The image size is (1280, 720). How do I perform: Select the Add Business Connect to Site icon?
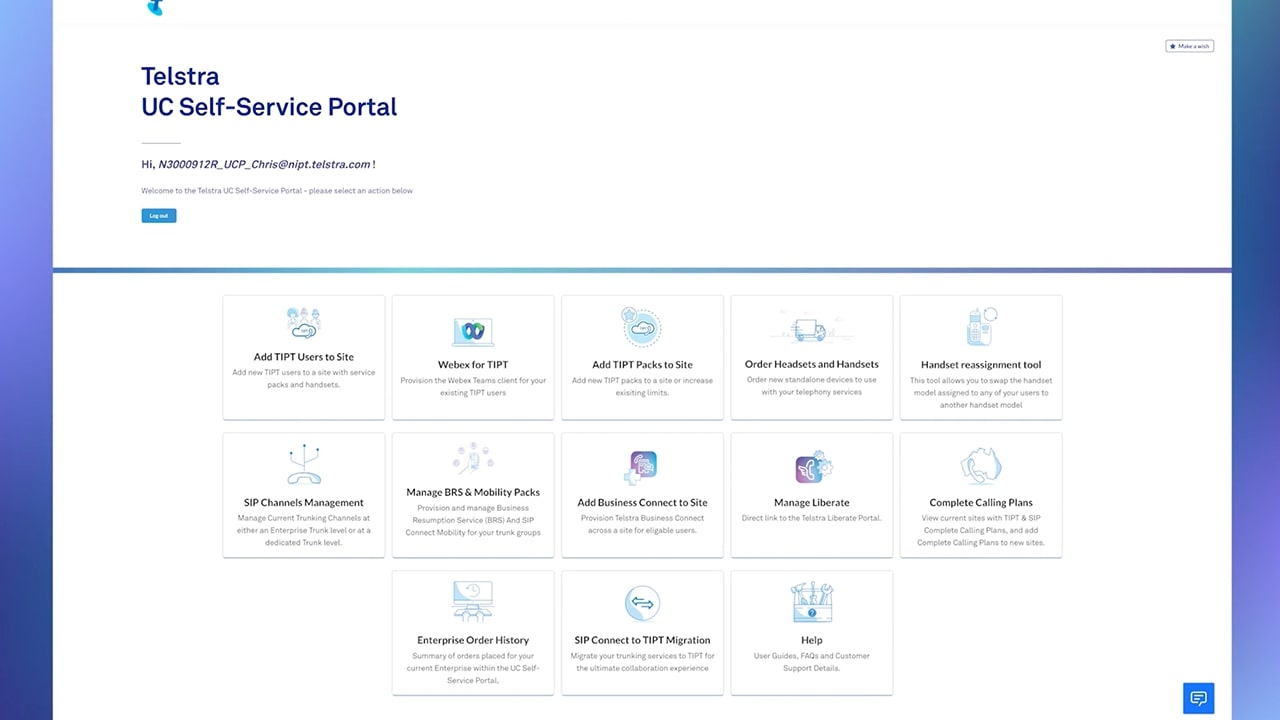click(642, 466)
